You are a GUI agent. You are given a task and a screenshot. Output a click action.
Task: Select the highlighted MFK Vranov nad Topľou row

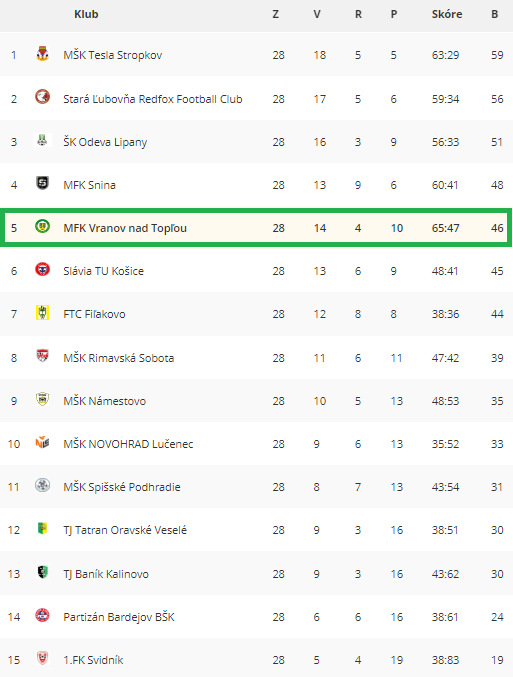point(256,228)
